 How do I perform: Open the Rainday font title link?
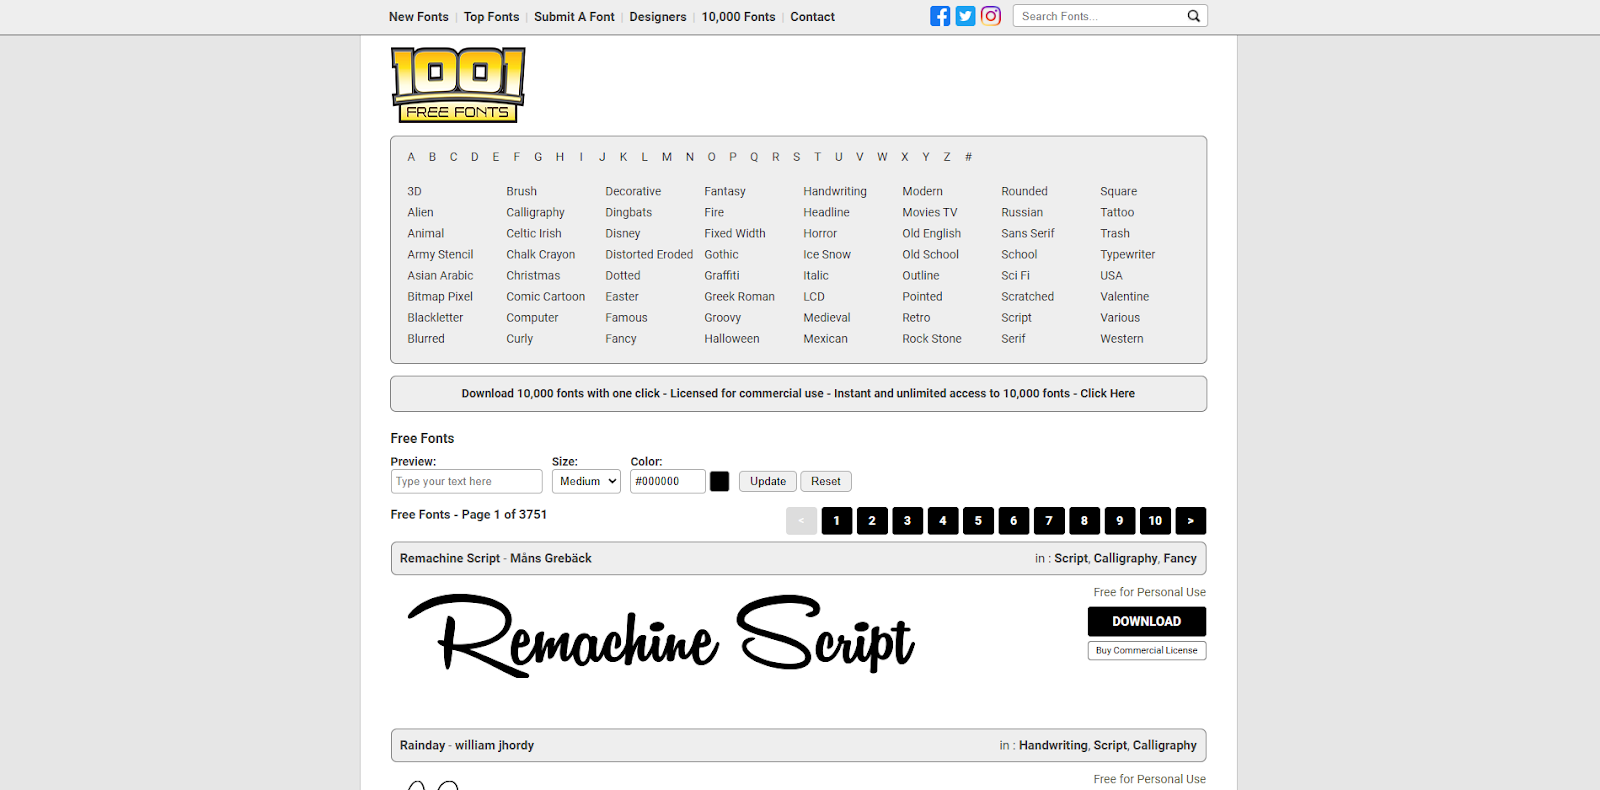pyautogui.click(x=422, y=745)
